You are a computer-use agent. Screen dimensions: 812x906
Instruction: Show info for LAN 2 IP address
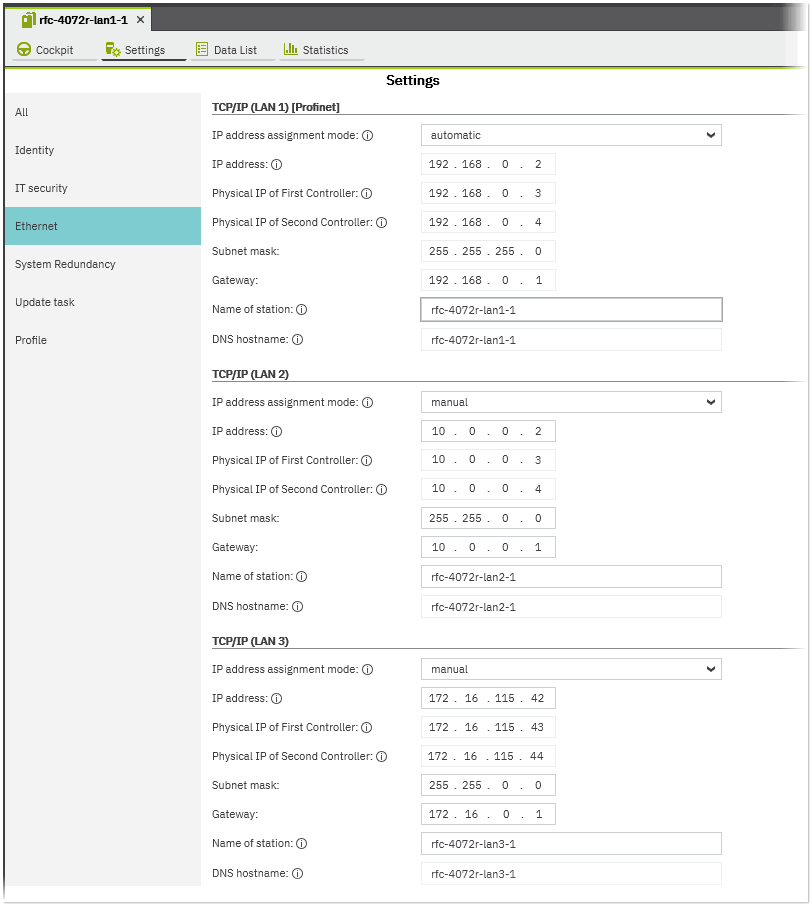(x=277, y=432)
